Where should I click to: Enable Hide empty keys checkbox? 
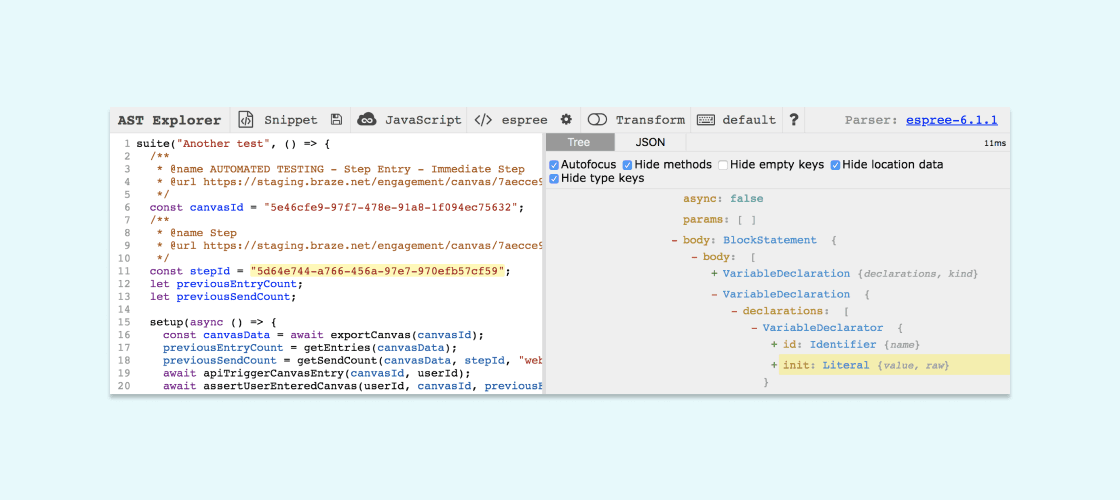pos(722,165)
